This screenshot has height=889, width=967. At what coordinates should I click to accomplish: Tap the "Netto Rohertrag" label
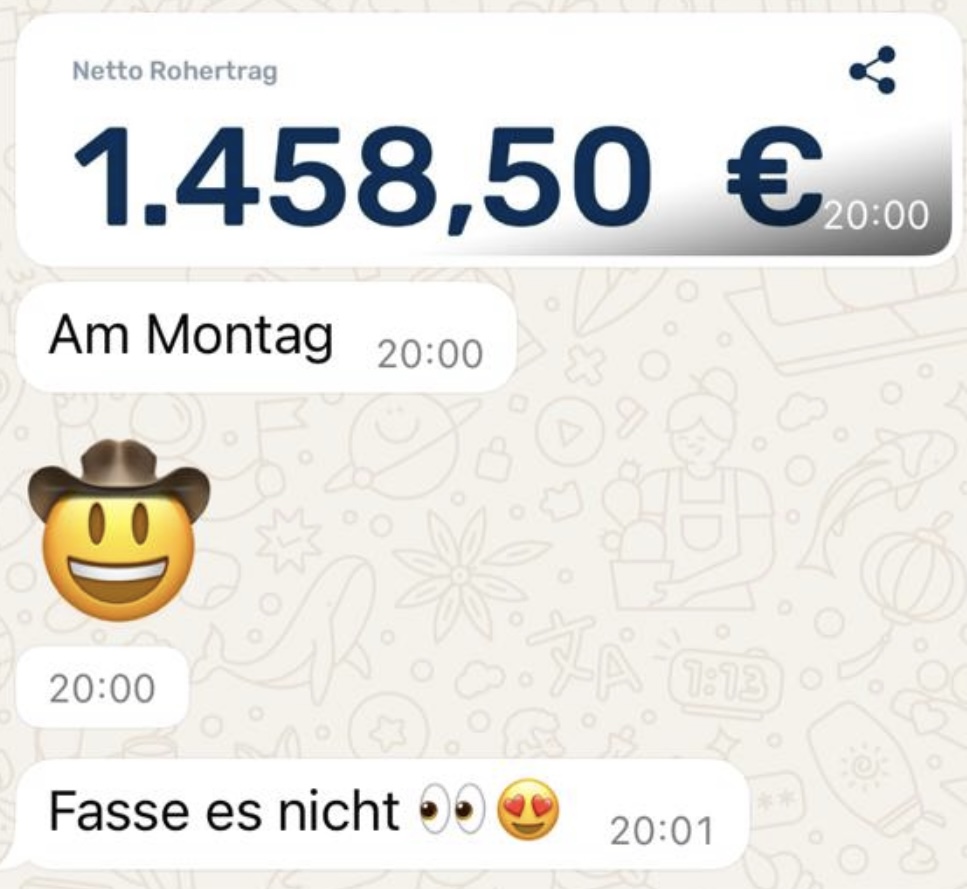click(175, 71)
